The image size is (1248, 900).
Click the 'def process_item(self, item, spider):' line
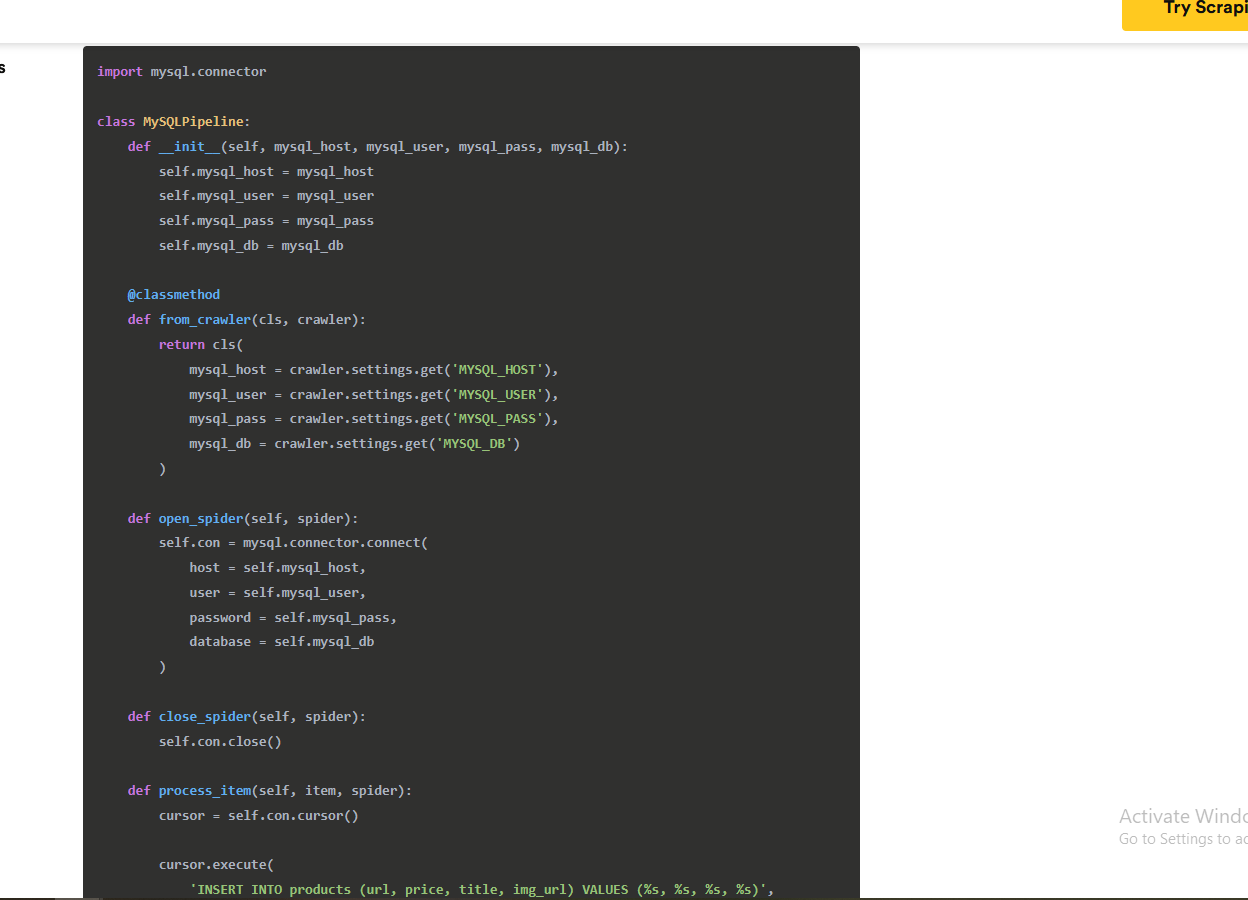coord(270,791)
